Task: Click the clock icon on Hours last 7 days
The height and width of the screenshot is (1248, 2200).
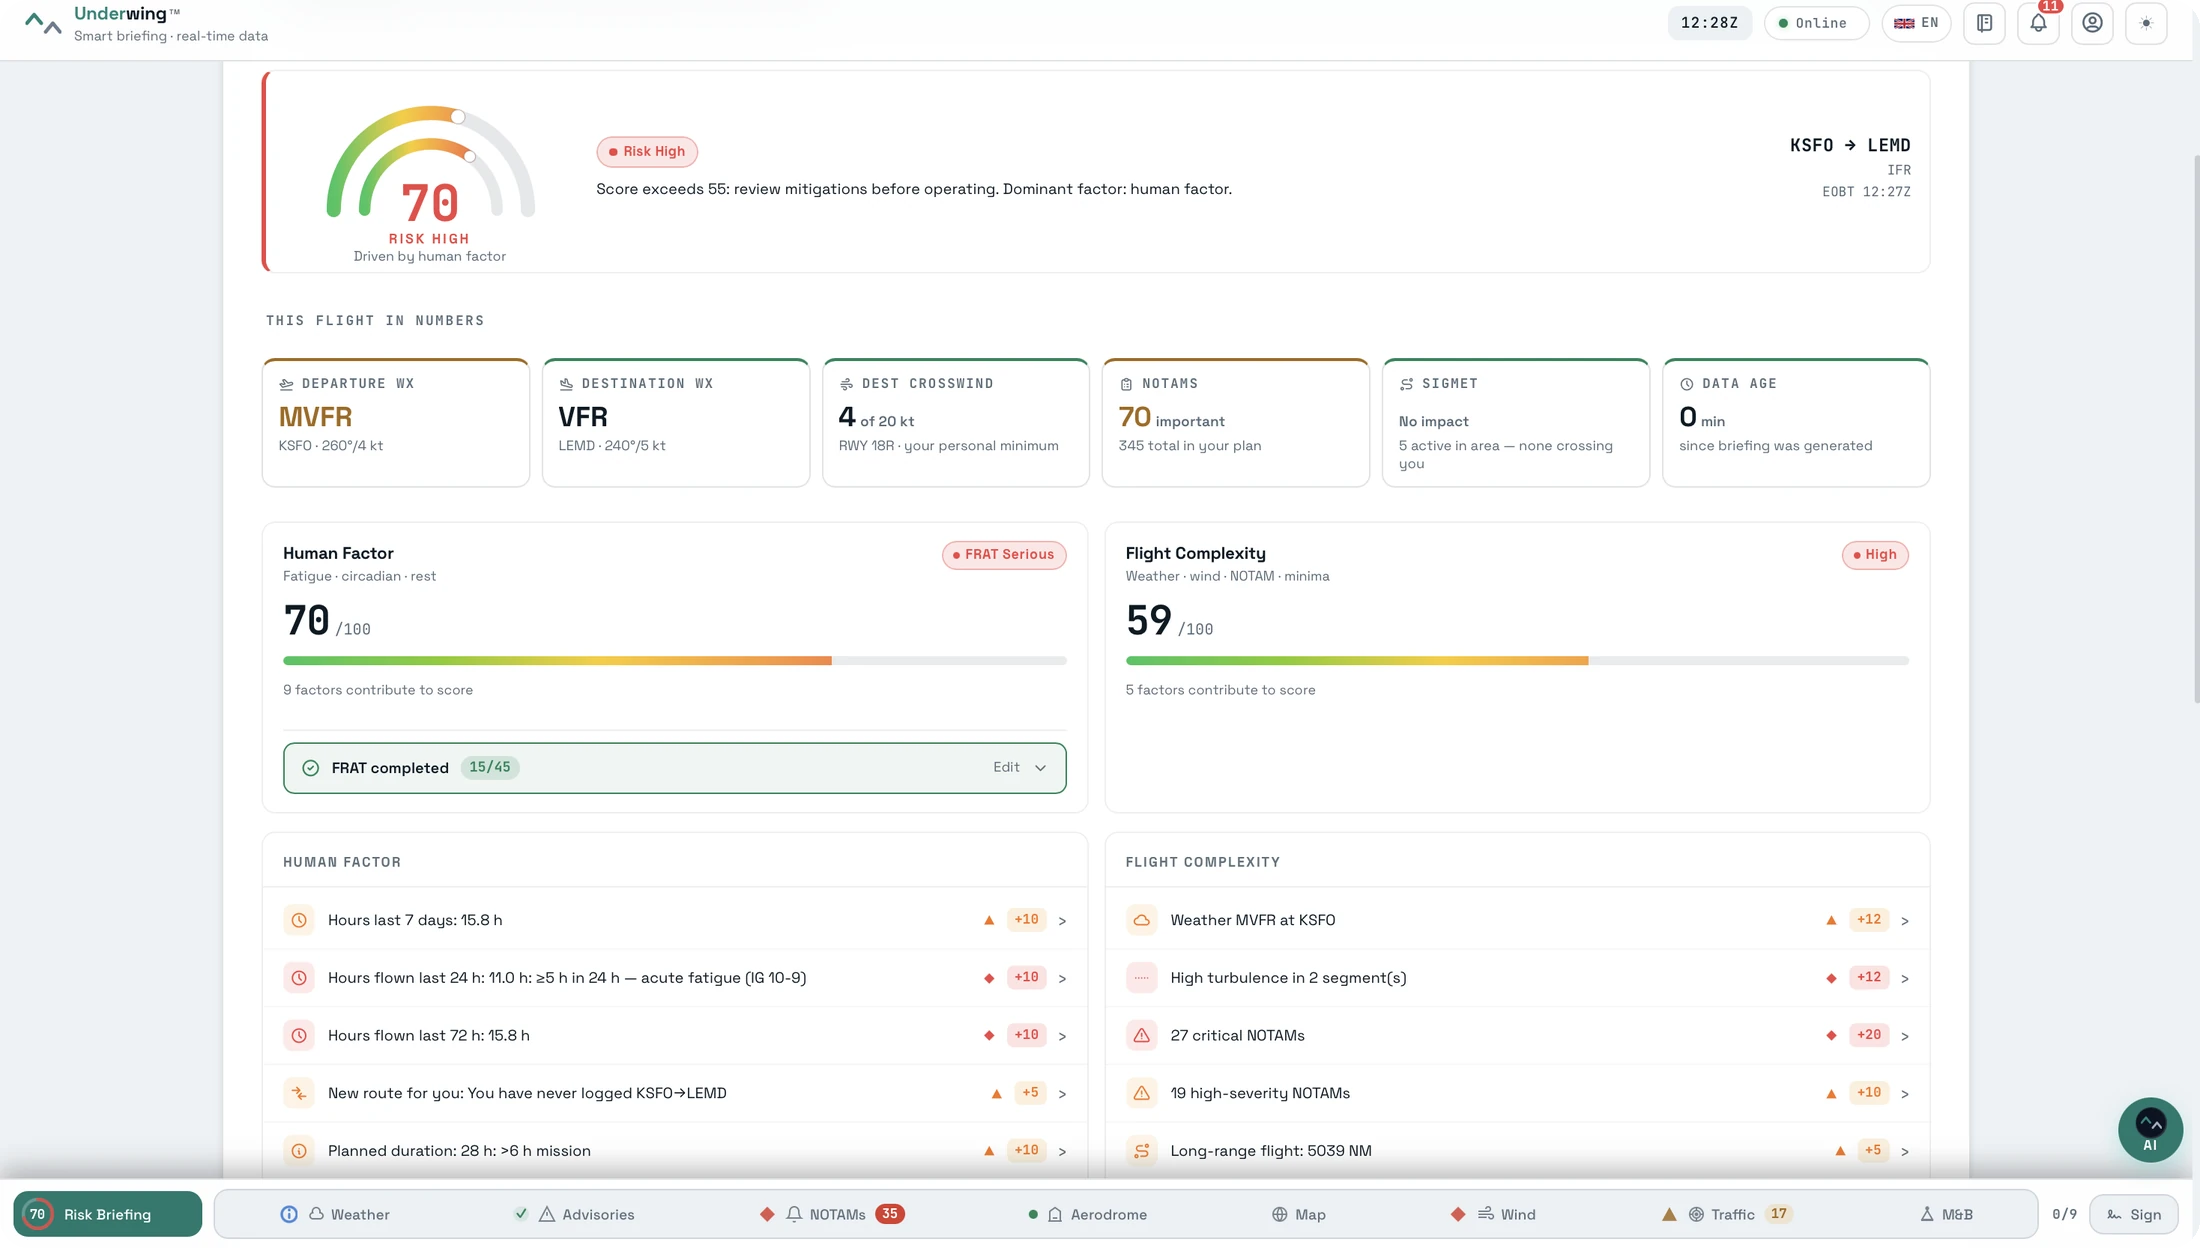Action: pos(299,920)
